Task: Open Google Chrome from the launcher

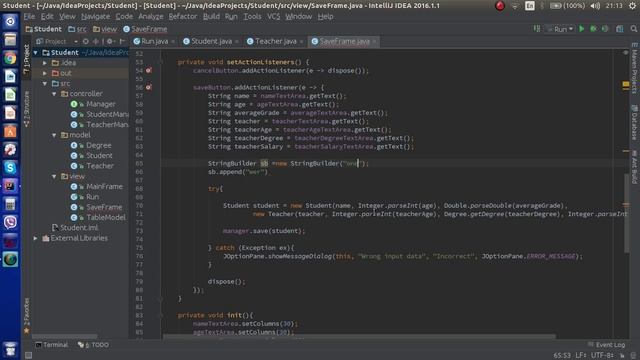Action: pos(10,58)
